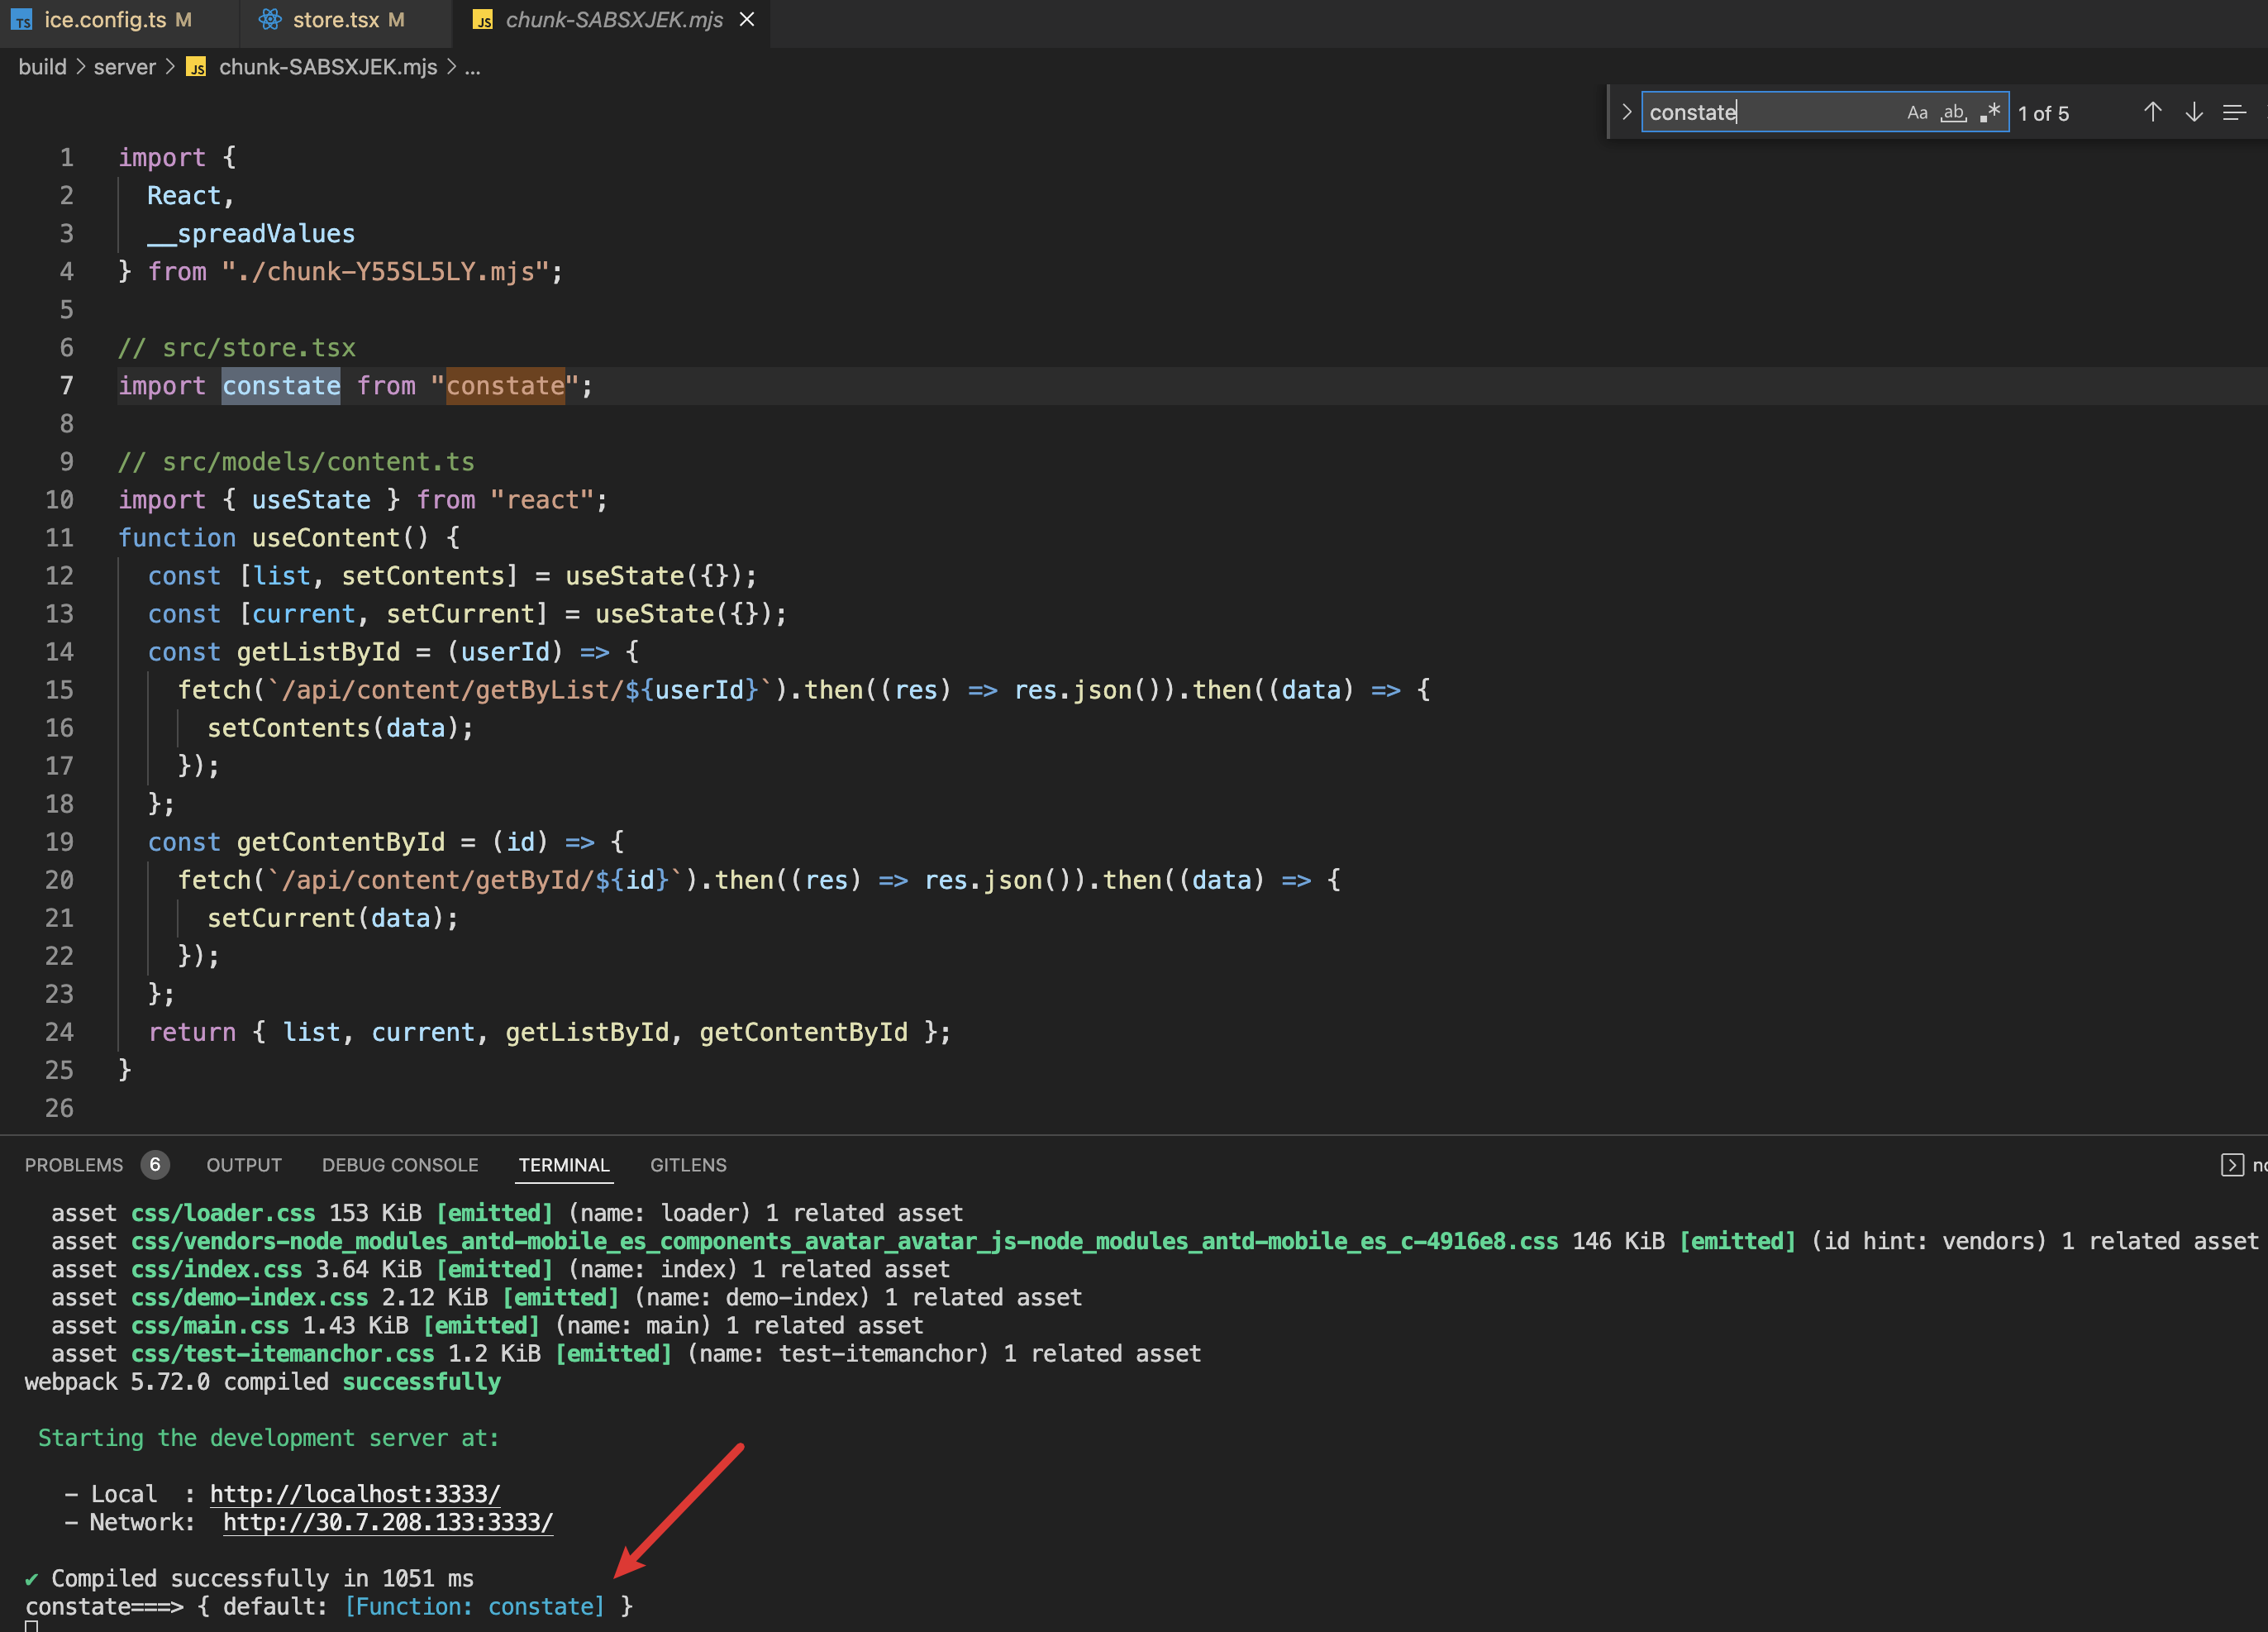The width and height of the screenshot is (2268, 1632).
Task: Open the Network address http://30.7.208.133:3333/ link
Action: point(388,1522)
